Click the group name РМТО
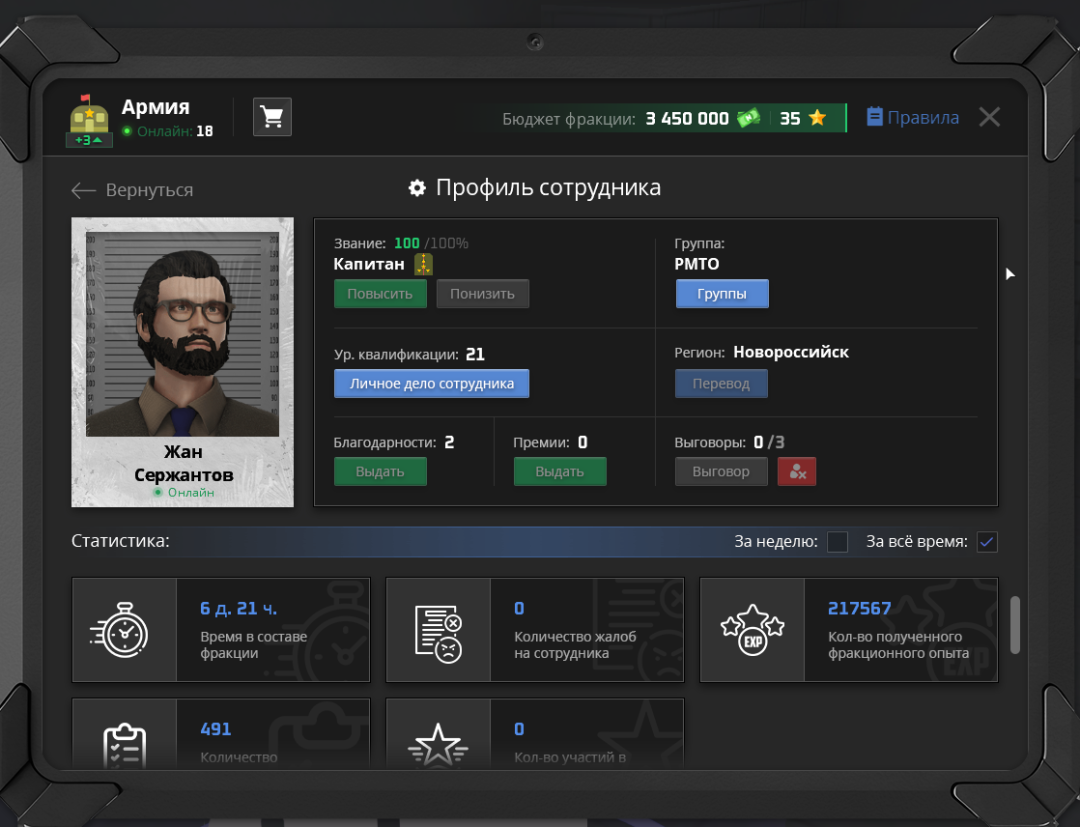 (x=696, y=264)
